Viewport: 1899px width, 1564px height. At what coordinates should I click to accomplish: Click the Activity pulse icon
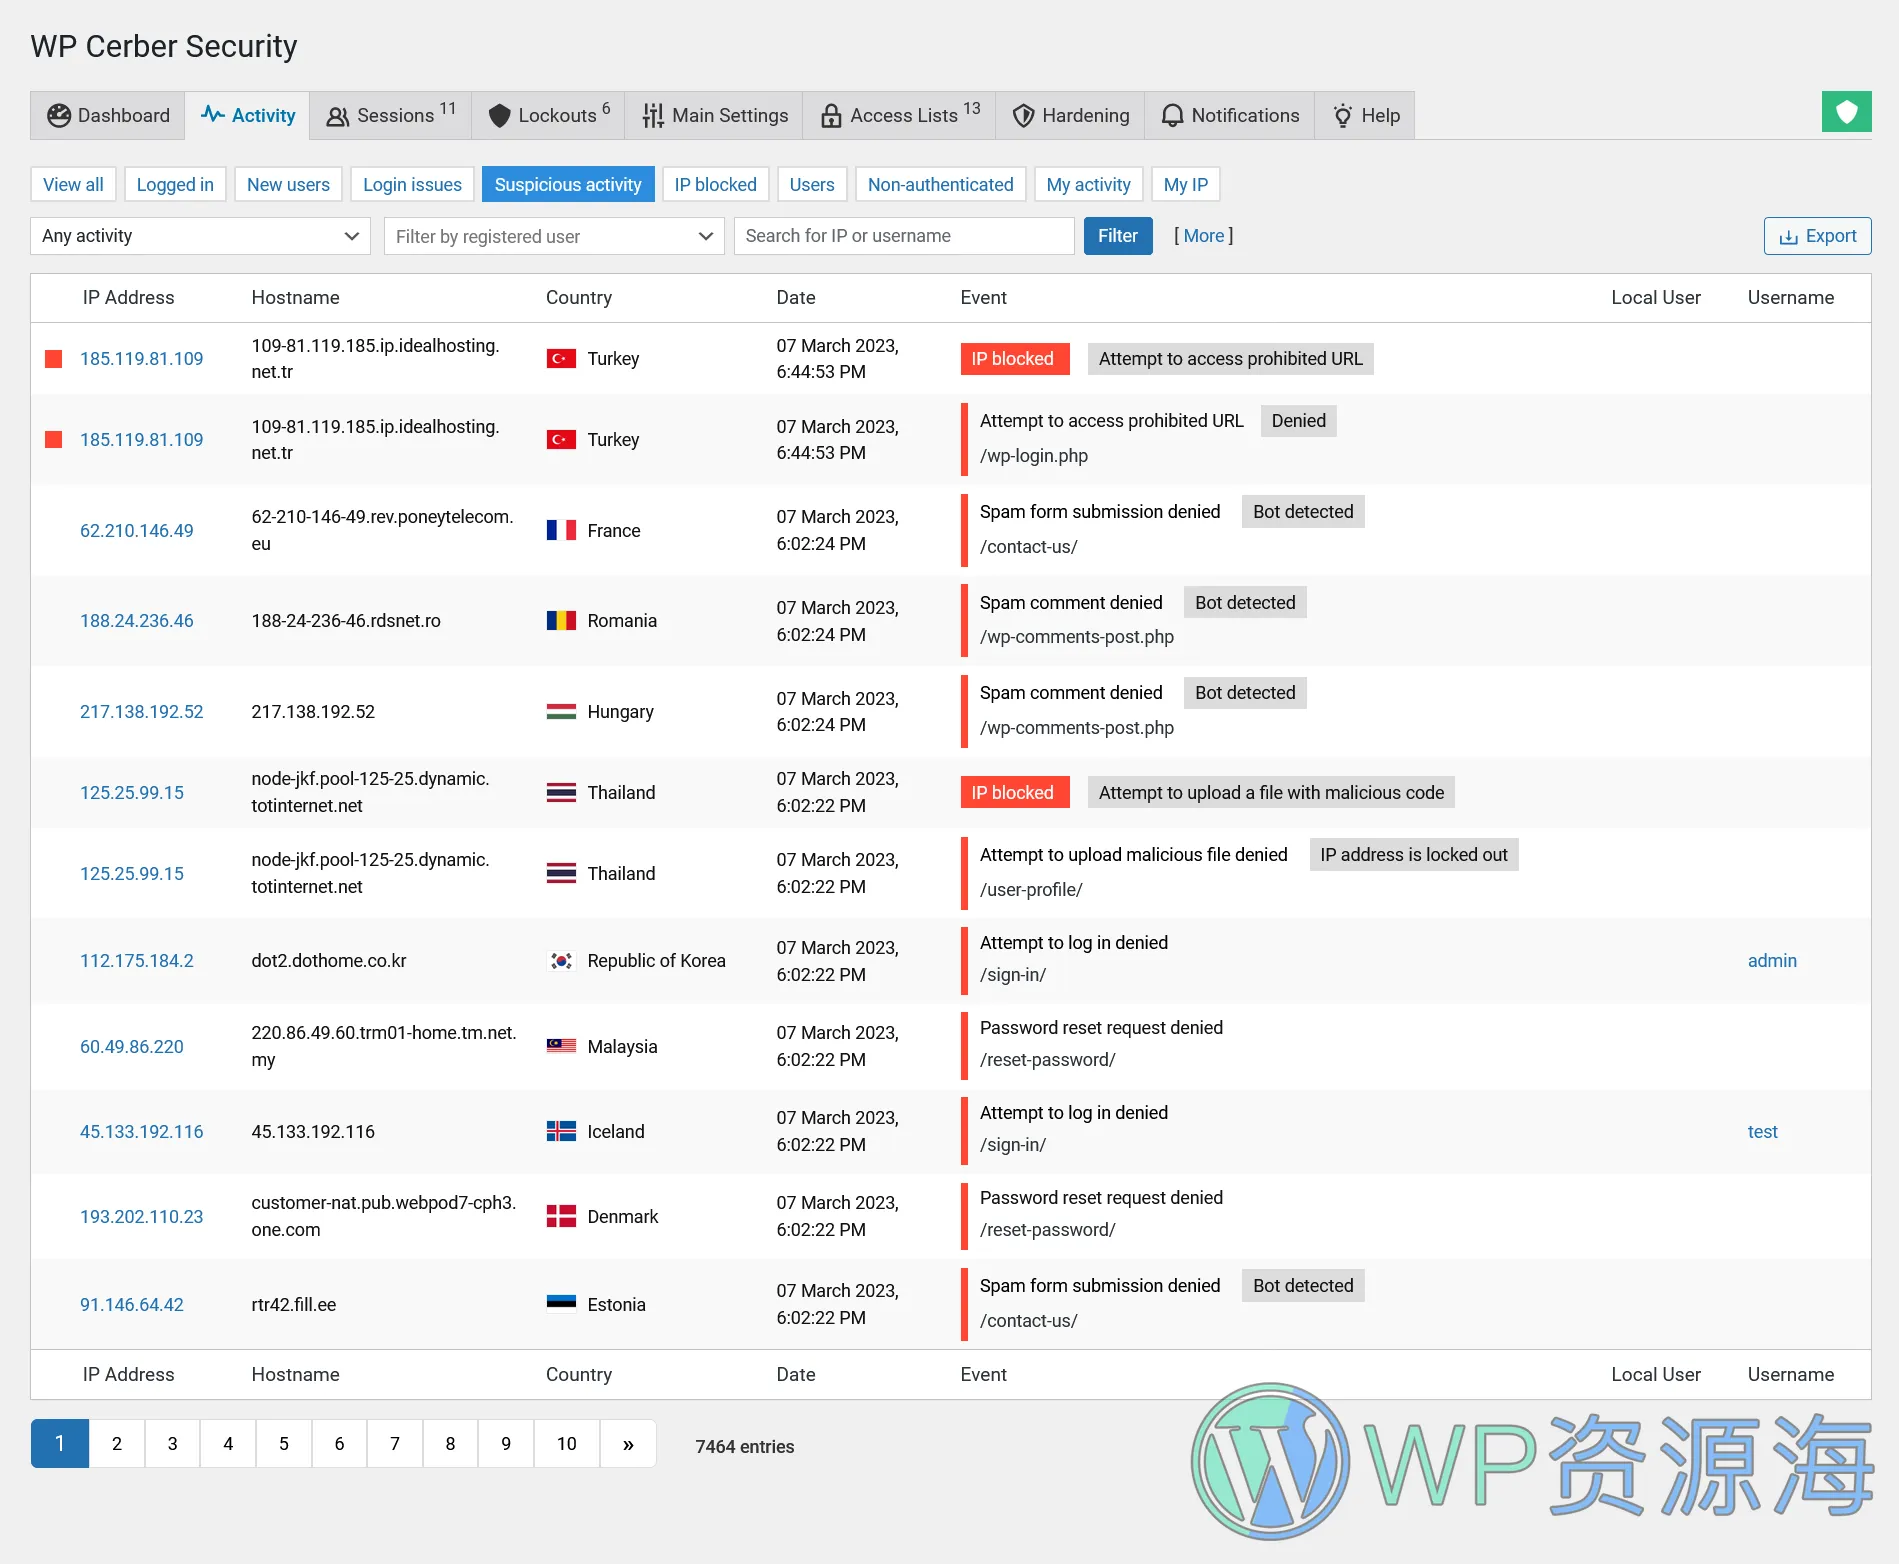[x=212, y=114]
